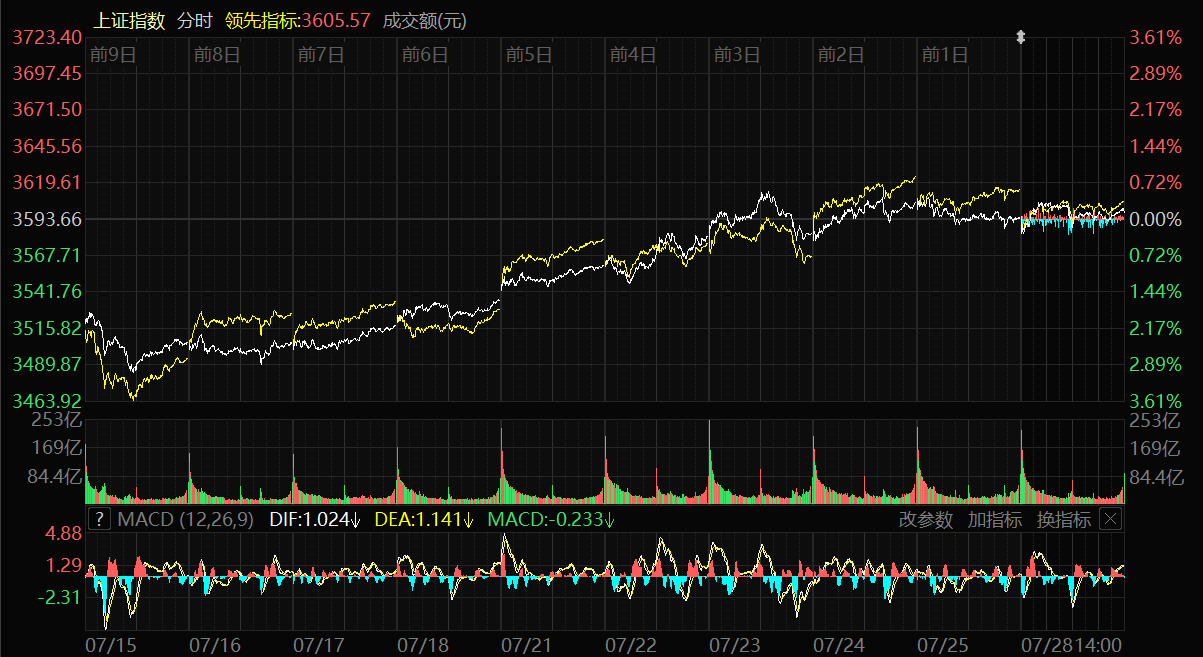Image resolution: width=1203 pixels, height=657 pixels.
Task: Select the 分时 intraday chart tab
Action: pos(194,21)
